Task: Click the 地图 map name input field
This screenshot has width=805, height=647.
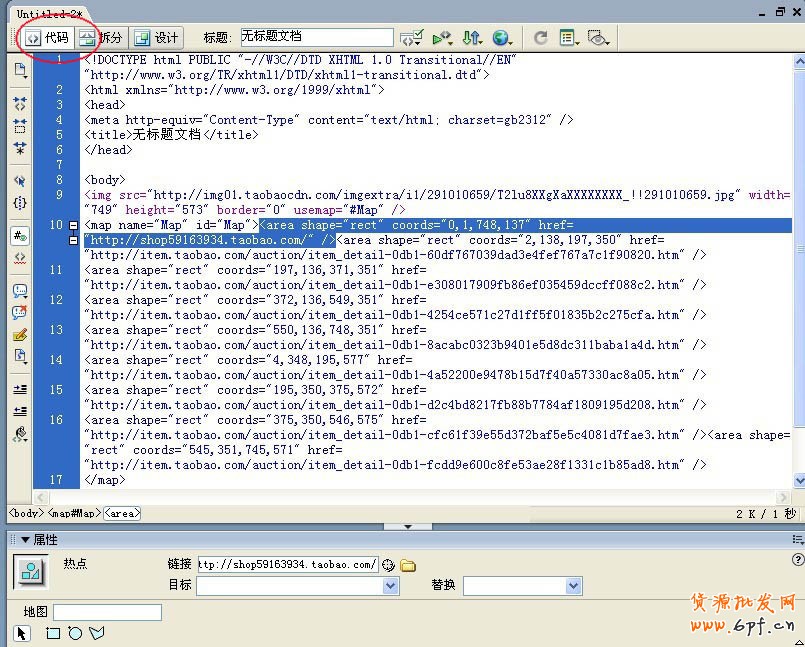Action: coord(107,612)
